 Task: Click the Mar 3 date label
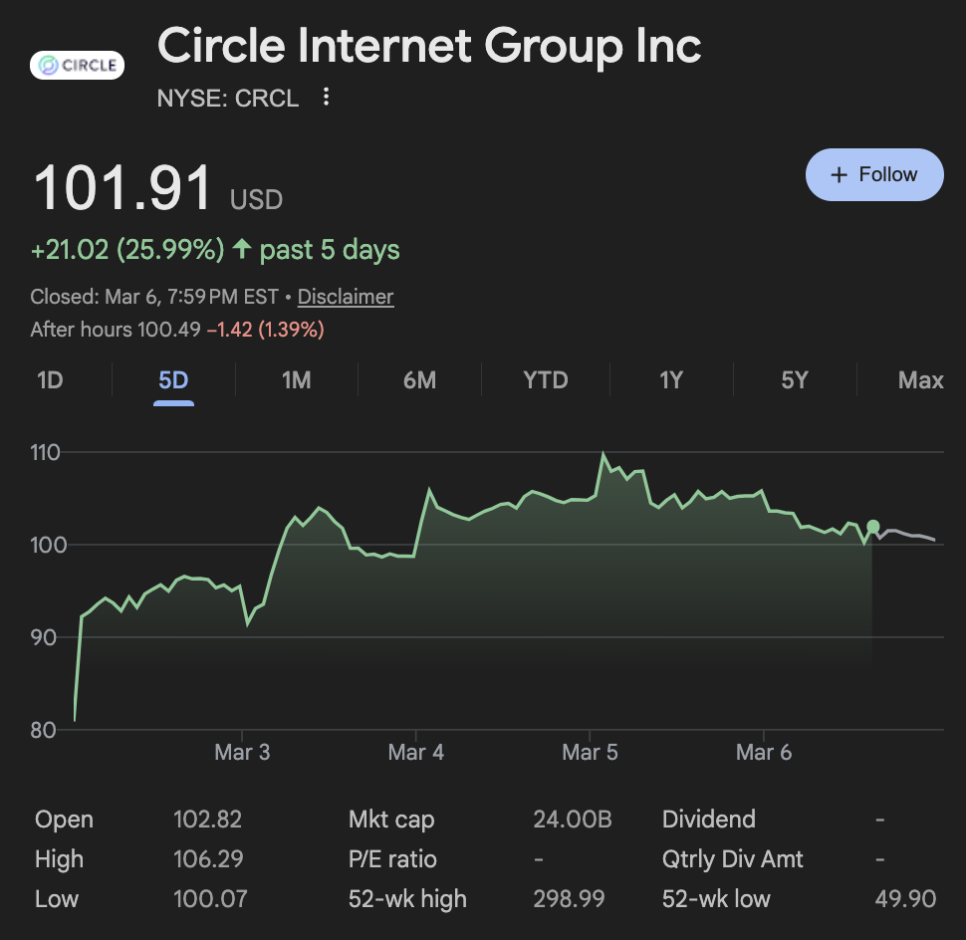pos(242,752)
